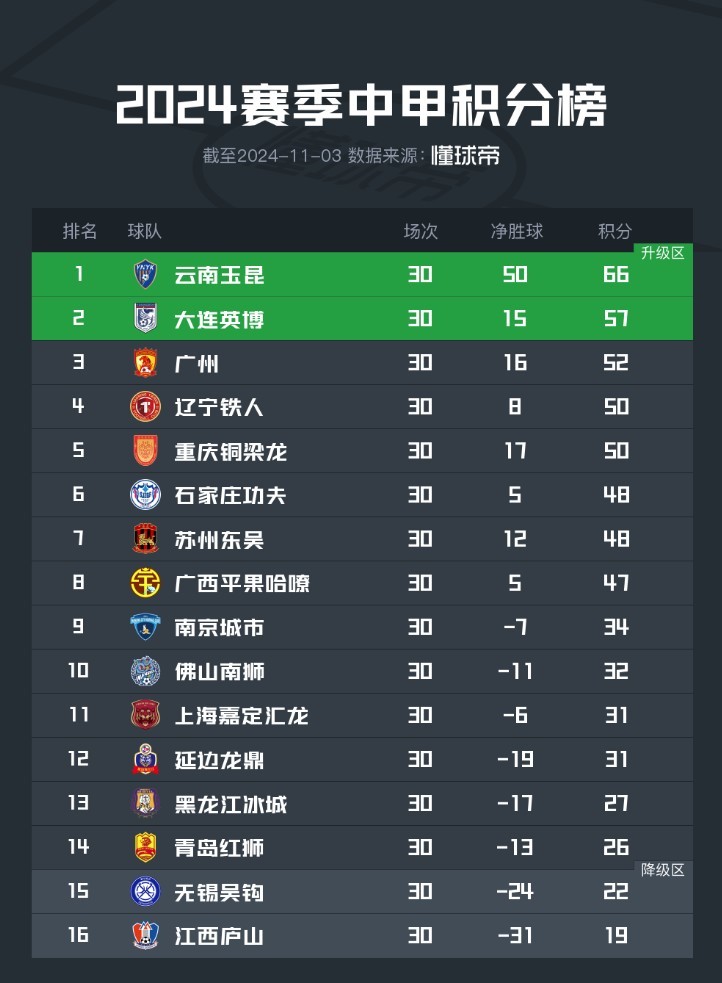
Task: Click the 降级区 (relegation zone) label
Action: (663, 870)
